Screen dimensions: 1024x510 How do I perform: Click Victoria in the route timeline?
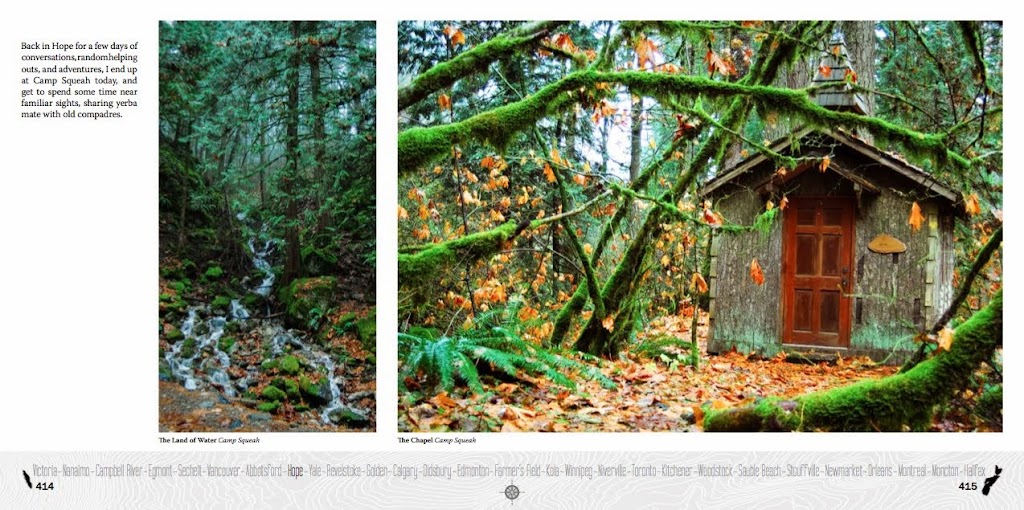pyautogui.click(x=45, y=471)
